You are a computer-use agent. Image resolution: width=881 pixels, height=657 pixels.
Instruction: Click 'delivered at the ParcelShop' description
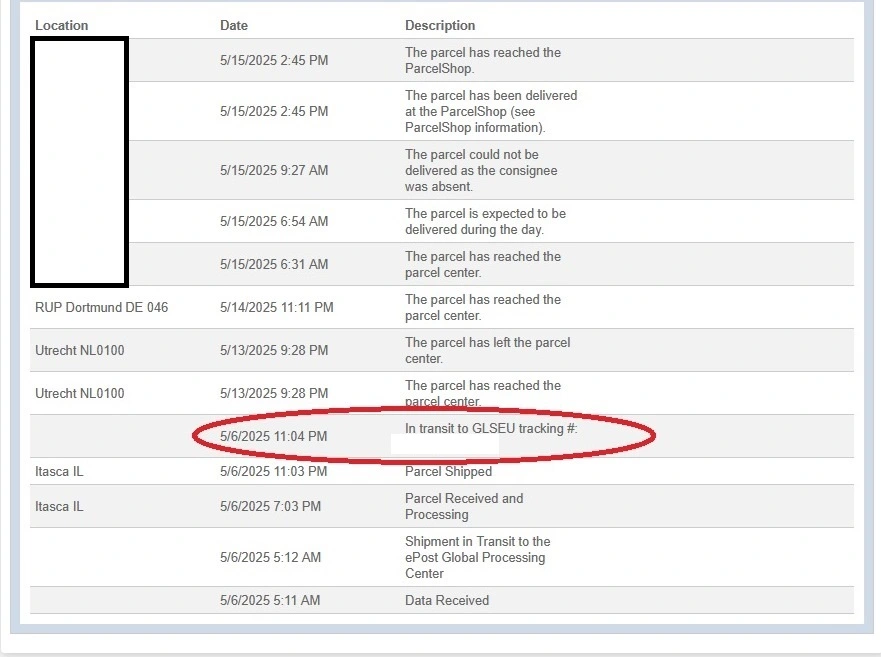coord(491,111)
